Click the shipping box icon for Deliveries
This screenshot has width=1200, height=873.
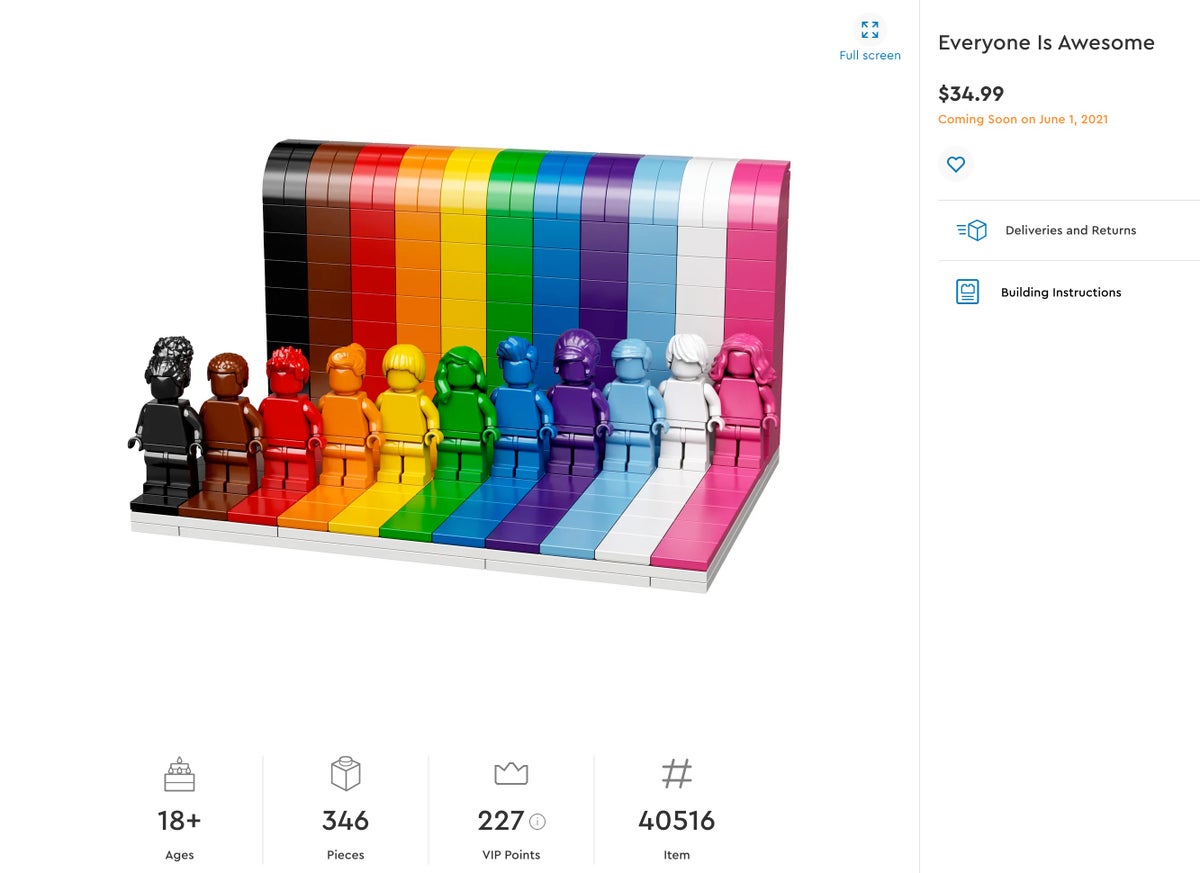[971, 230]
